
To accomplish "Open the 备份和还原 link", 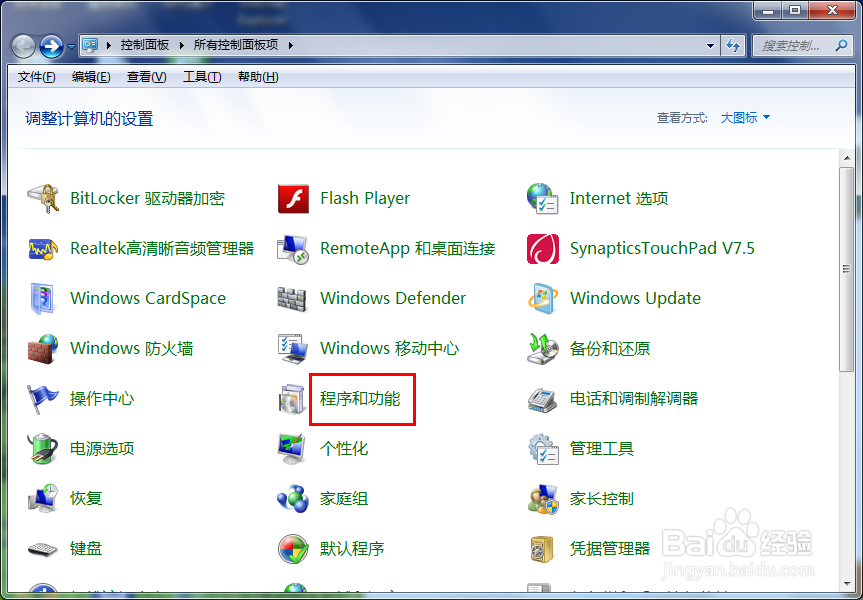I will [610, 348].
